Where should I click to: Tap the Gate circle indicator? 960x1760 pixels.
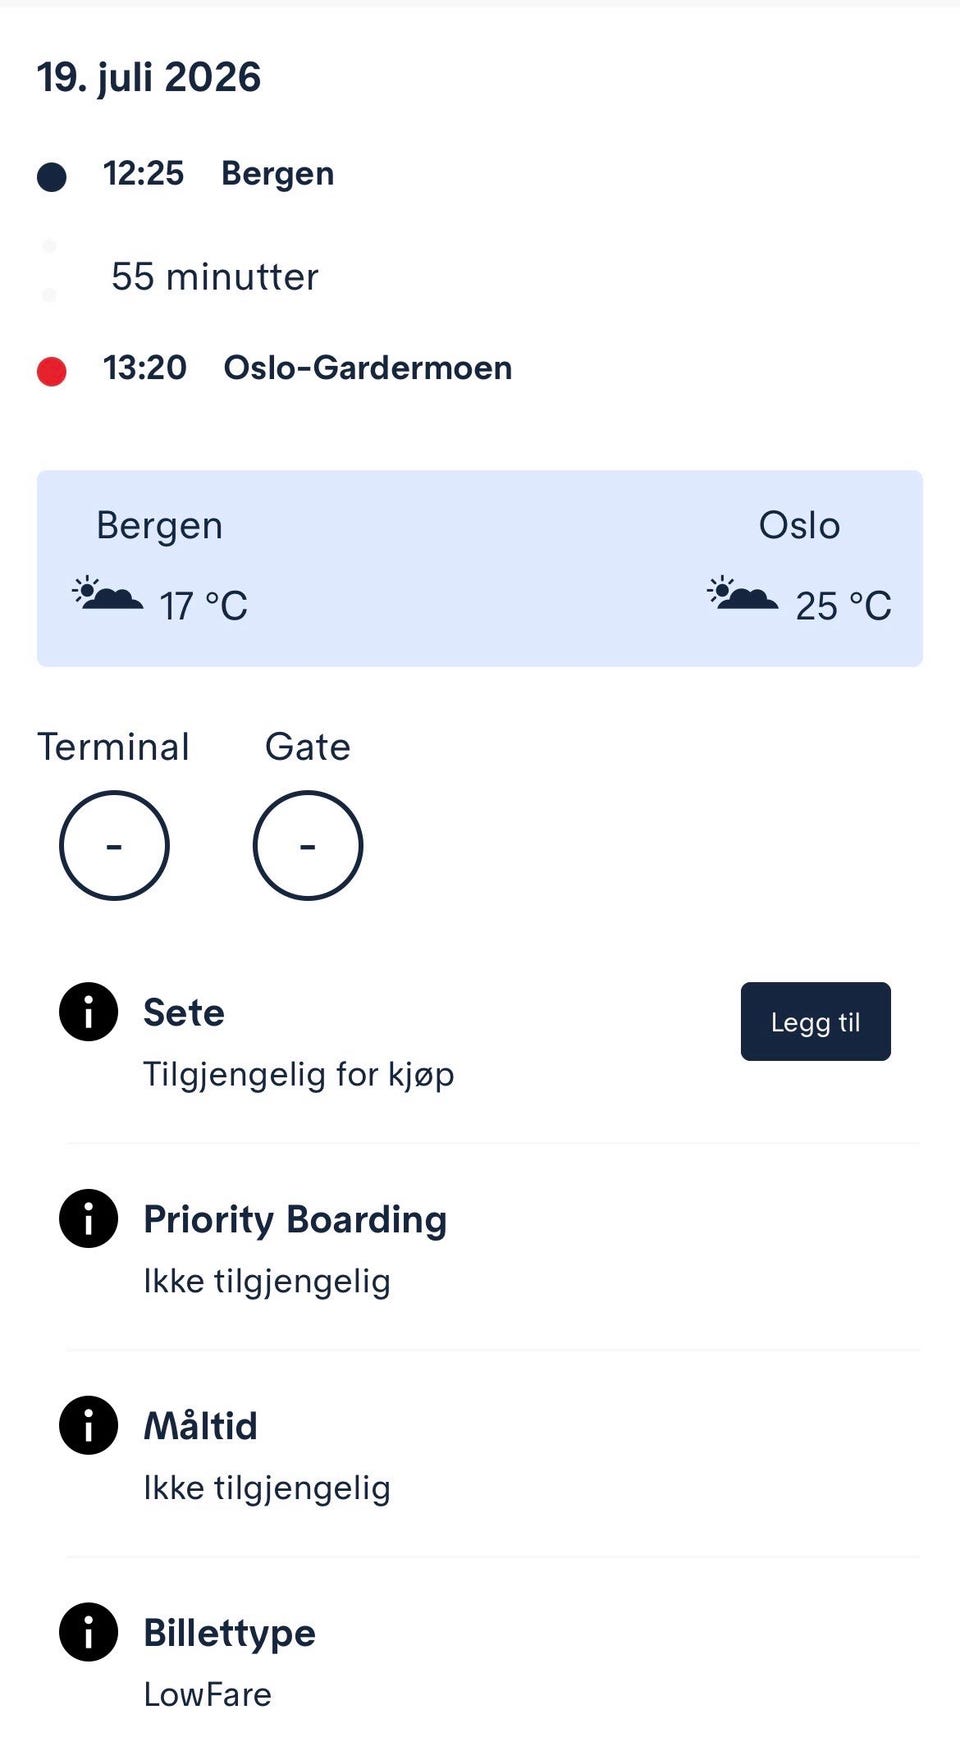[x=308, y=846]
